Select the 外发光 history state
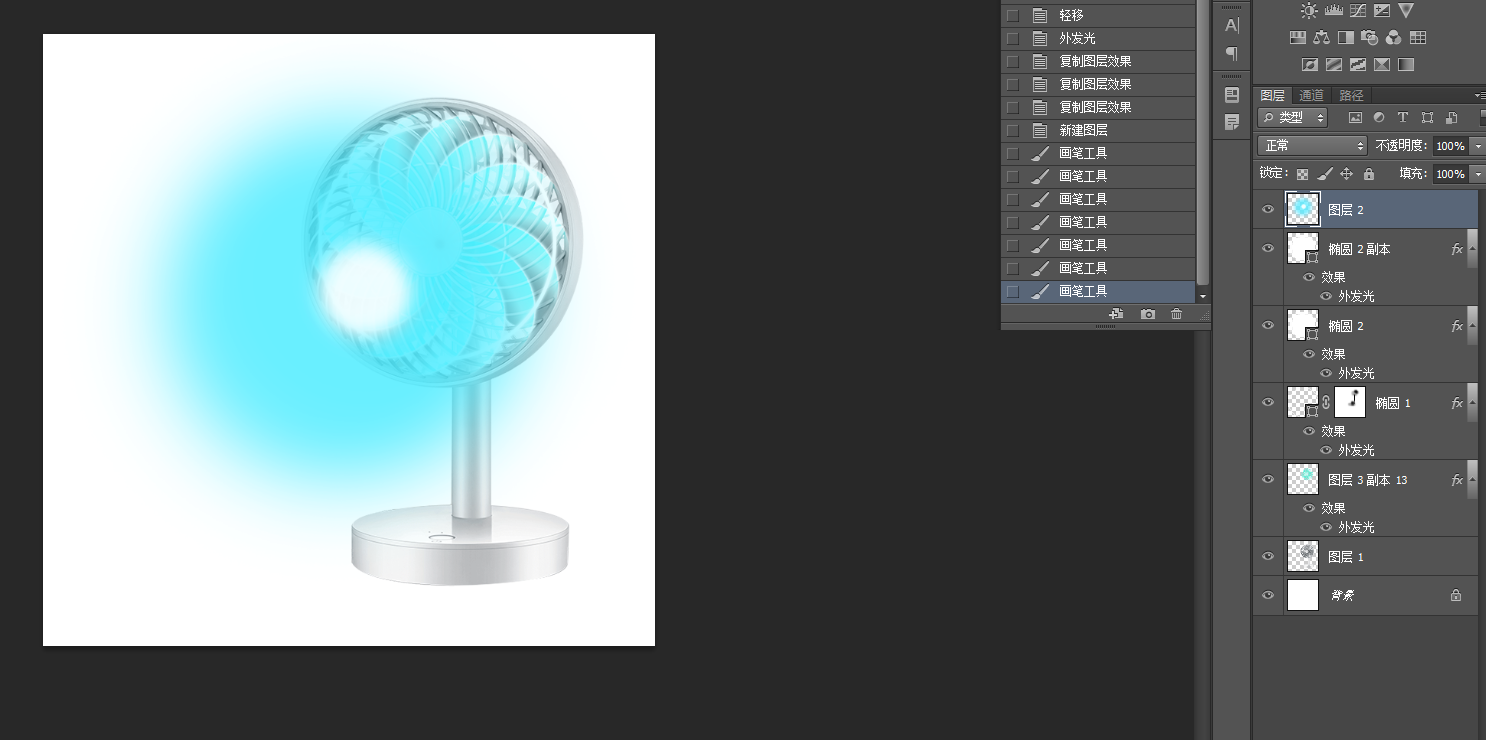Image resolution: width=1486 pixels, height=740 pixels. [x=1098, y=38]
